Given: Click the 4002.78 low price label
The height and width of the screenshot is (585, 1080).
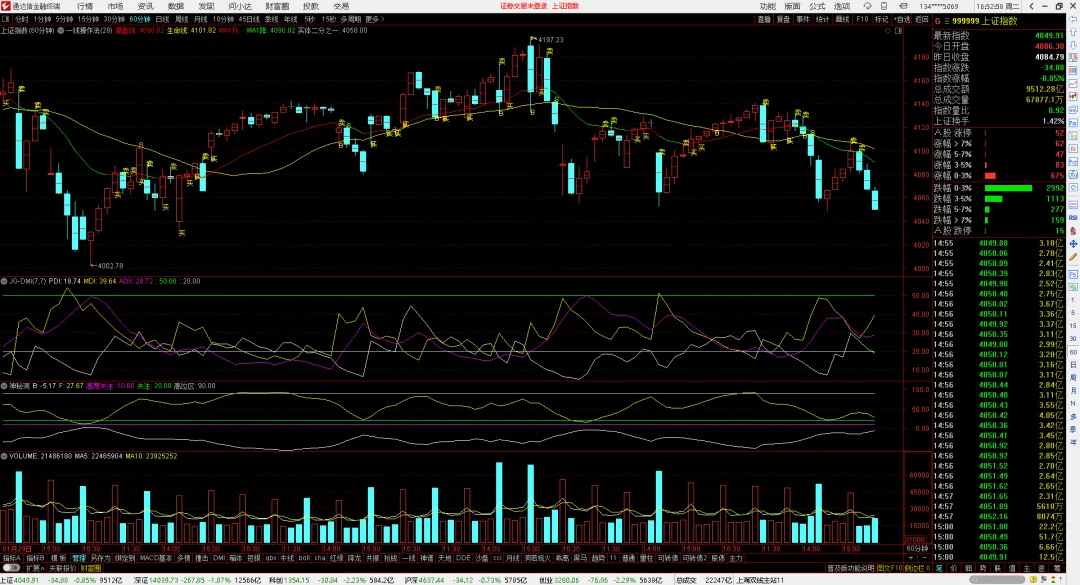Looking at the screenshot, I should pyautogui.click(x=110, y=265).
